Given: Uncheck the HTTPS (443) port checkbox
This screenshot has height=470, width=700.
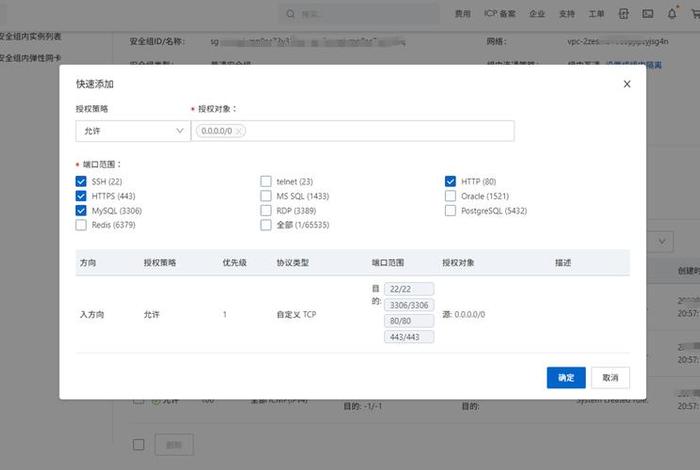Looking at the screenshot, I should coord(81,196).
